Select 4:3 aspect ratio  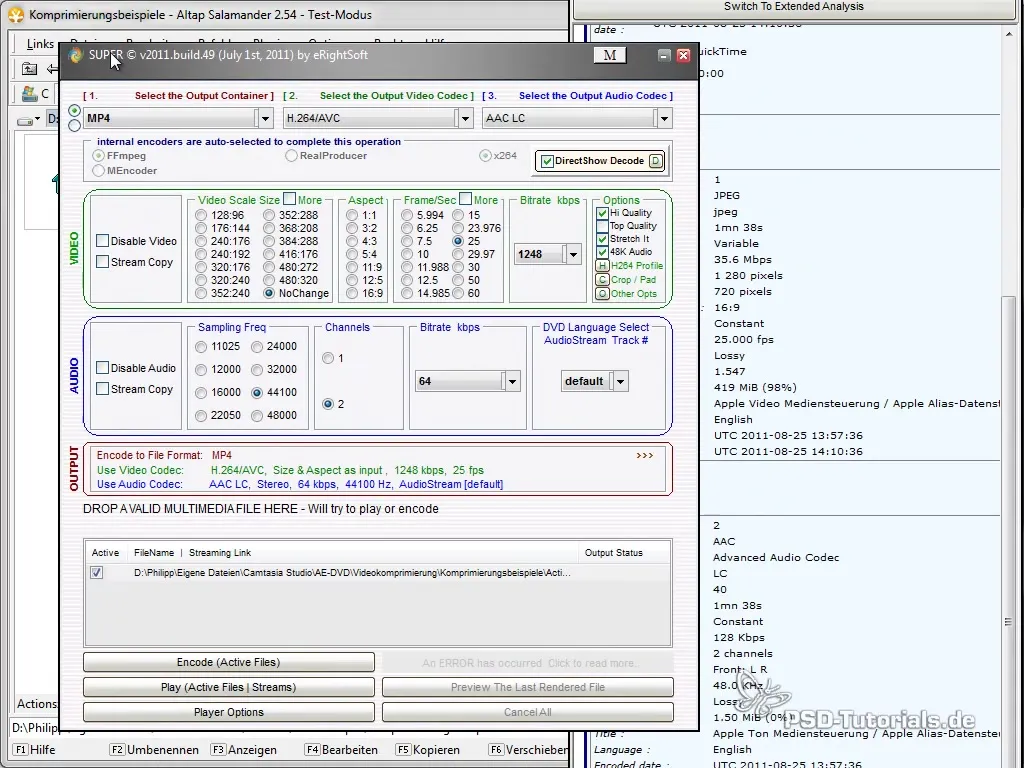click(352, 241)
